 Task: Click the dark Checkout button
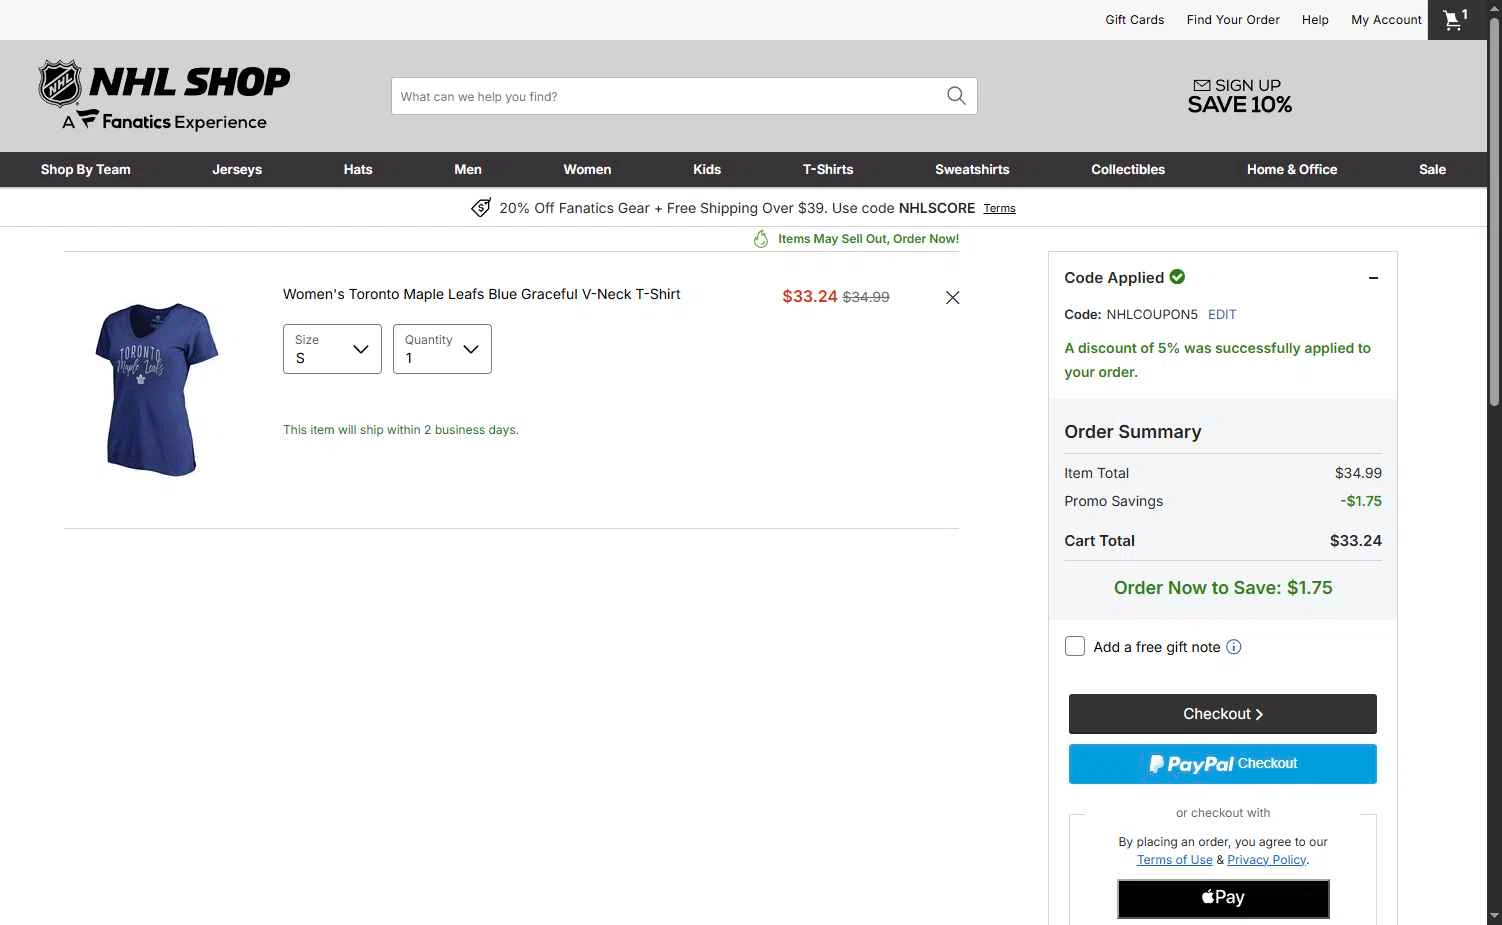click(x=1223, y=714)
